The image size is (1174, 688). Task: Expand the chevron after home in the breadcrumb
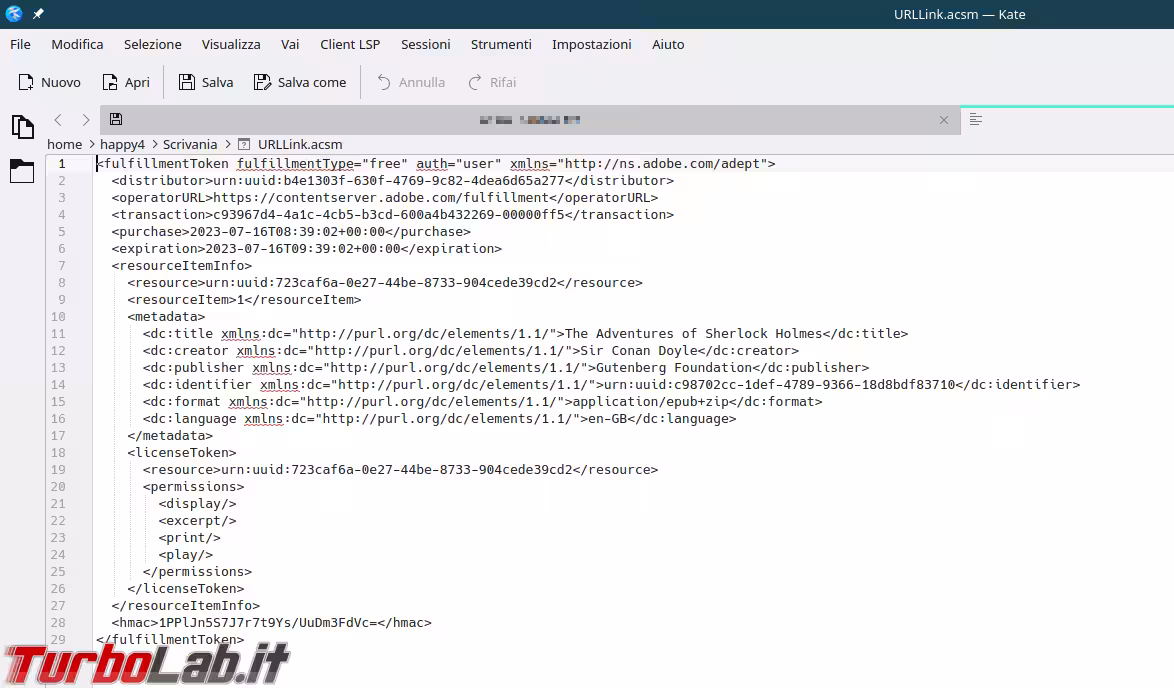click(x=91, y=145)
